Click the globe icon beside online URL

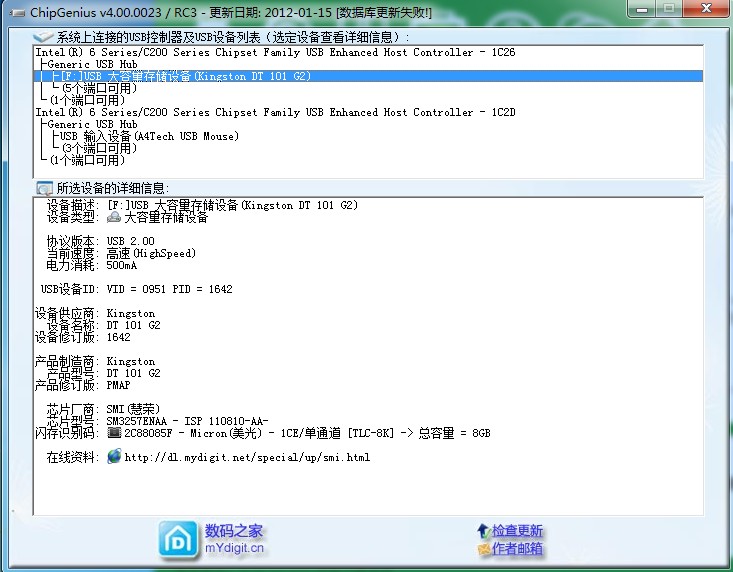(x=114, y=457)
